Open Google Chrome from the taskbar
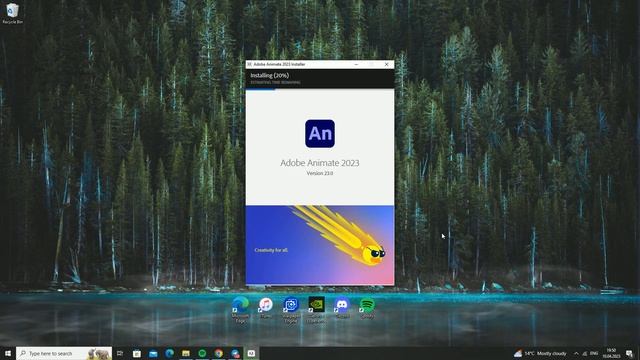 pyautogui.click(x=218, y=353)
